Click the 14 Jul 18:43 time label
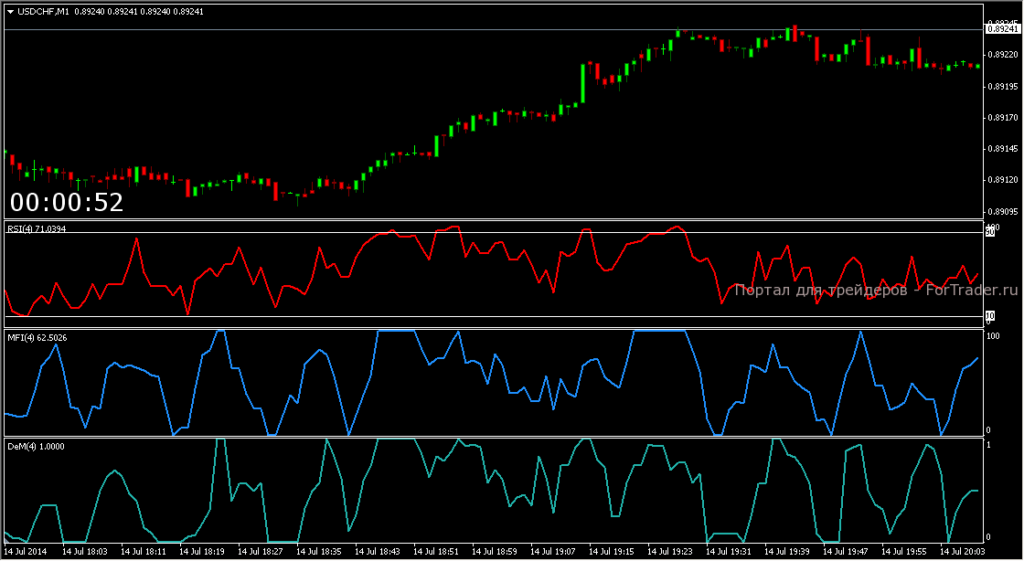The image size is (1024, 561). 377,552
